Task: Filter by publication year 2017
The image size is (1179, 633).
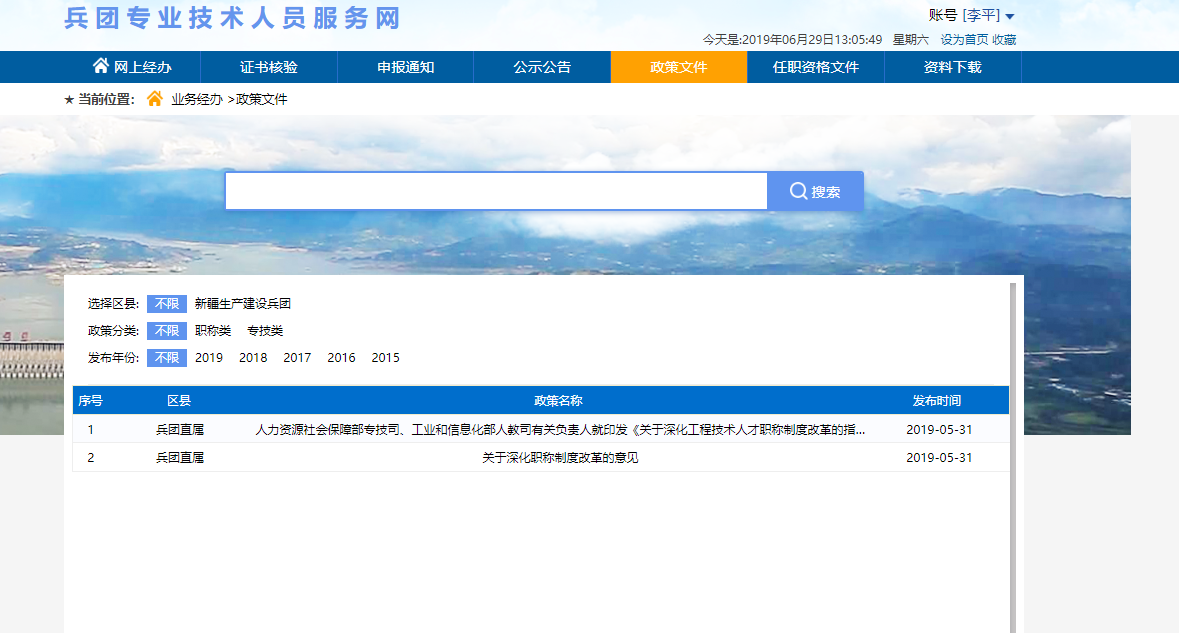Action: point(297,358)
